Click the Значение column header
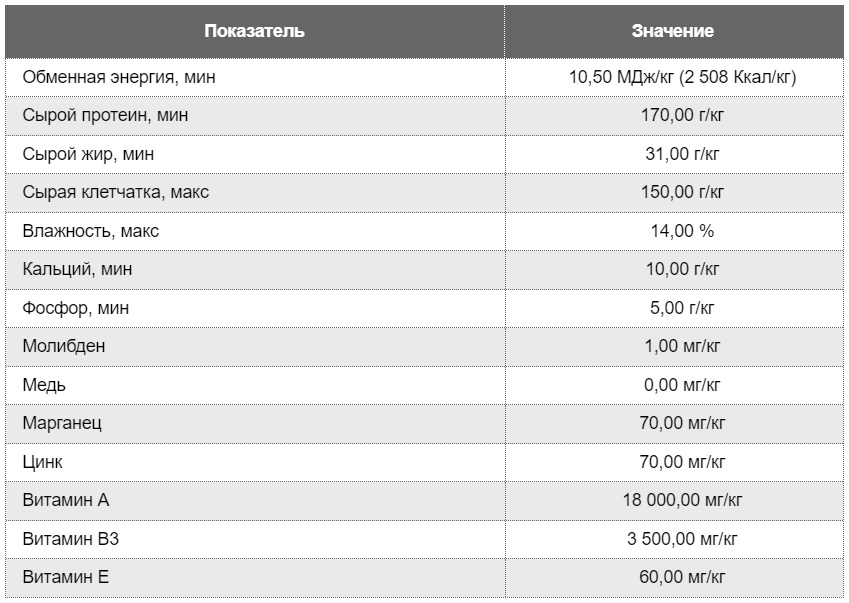Image resolution: width=849 pixels, height=603 pixels. (672, 31)
